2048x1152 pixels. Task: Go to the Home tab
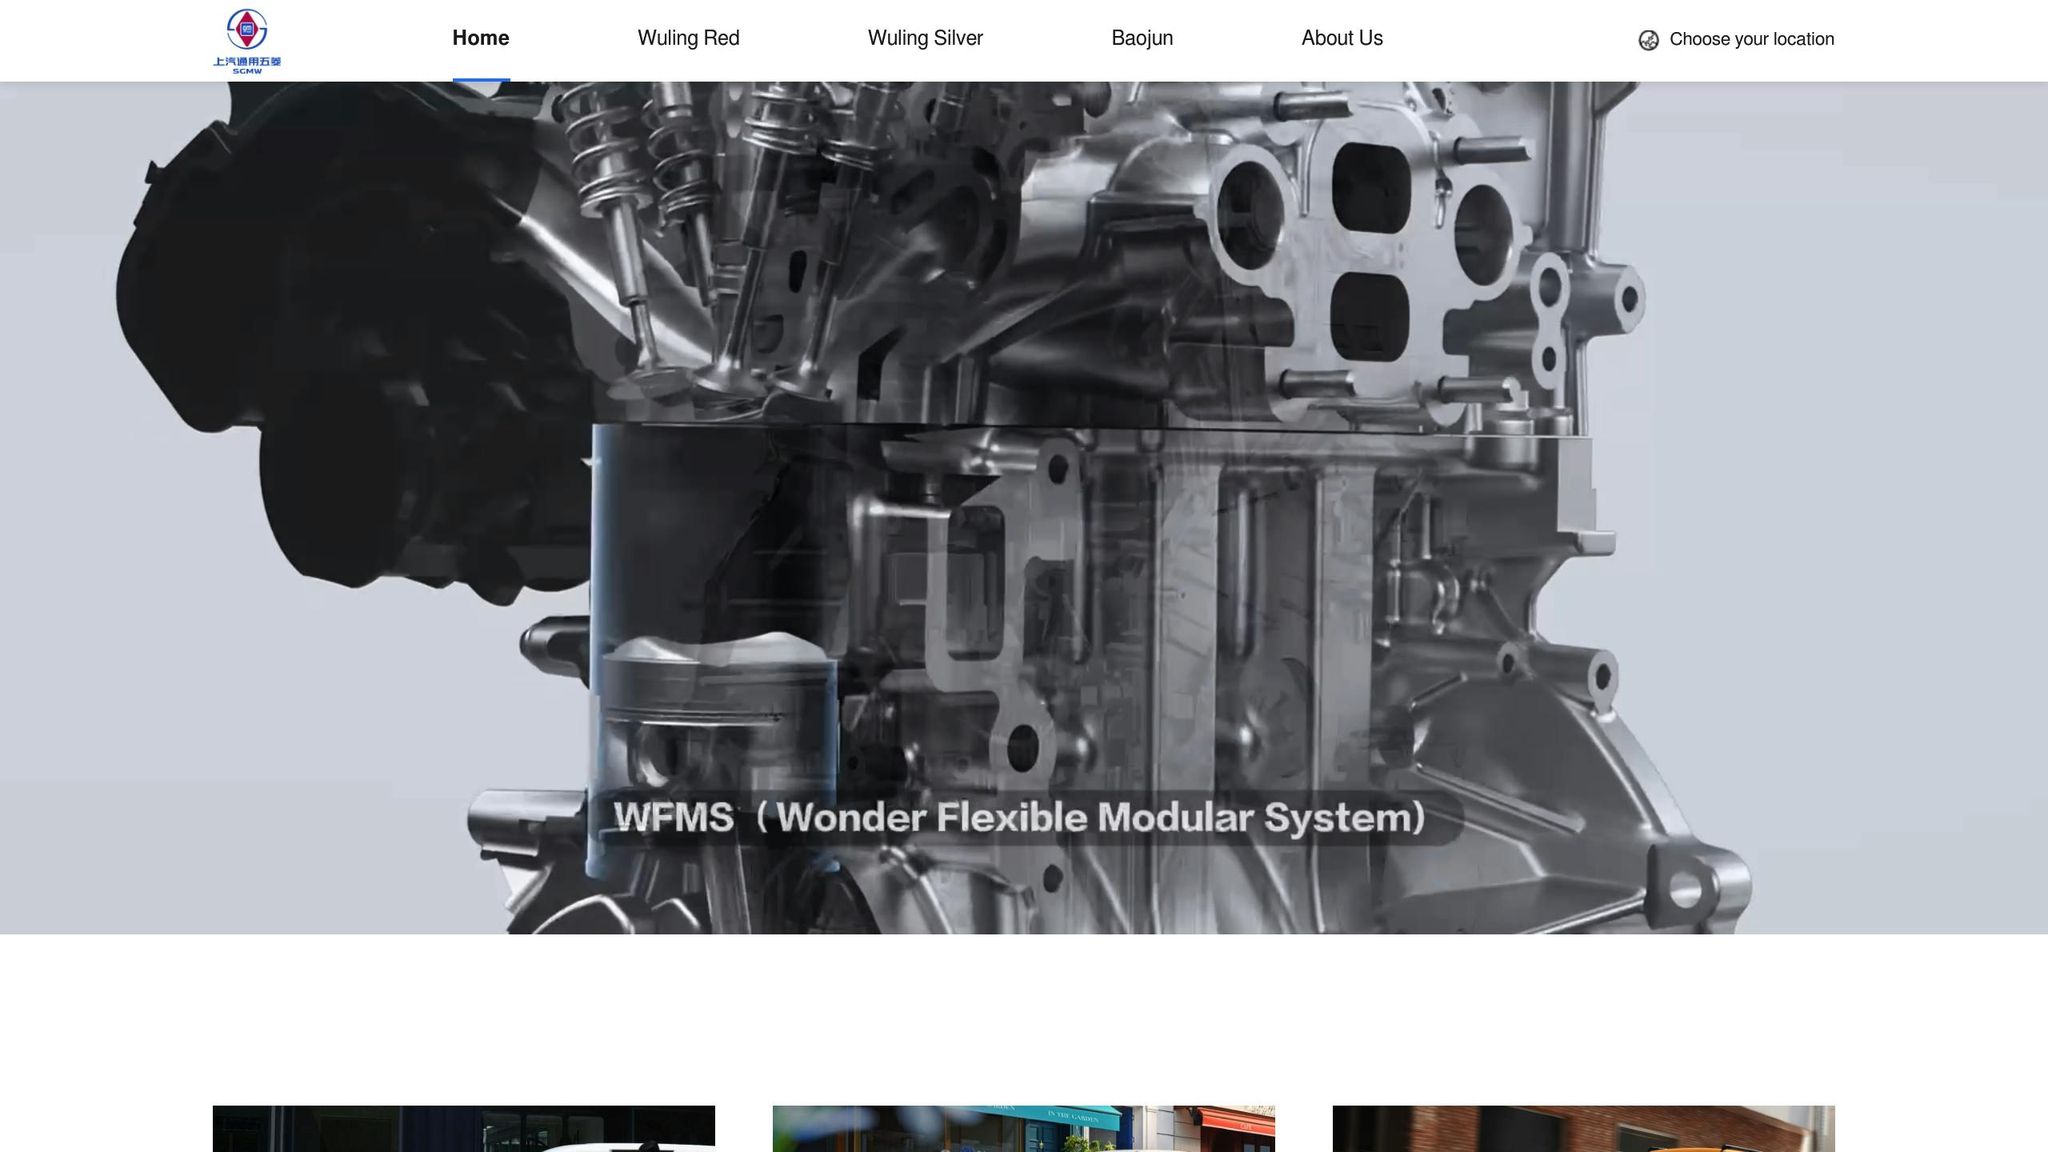(x=480, y=38)
